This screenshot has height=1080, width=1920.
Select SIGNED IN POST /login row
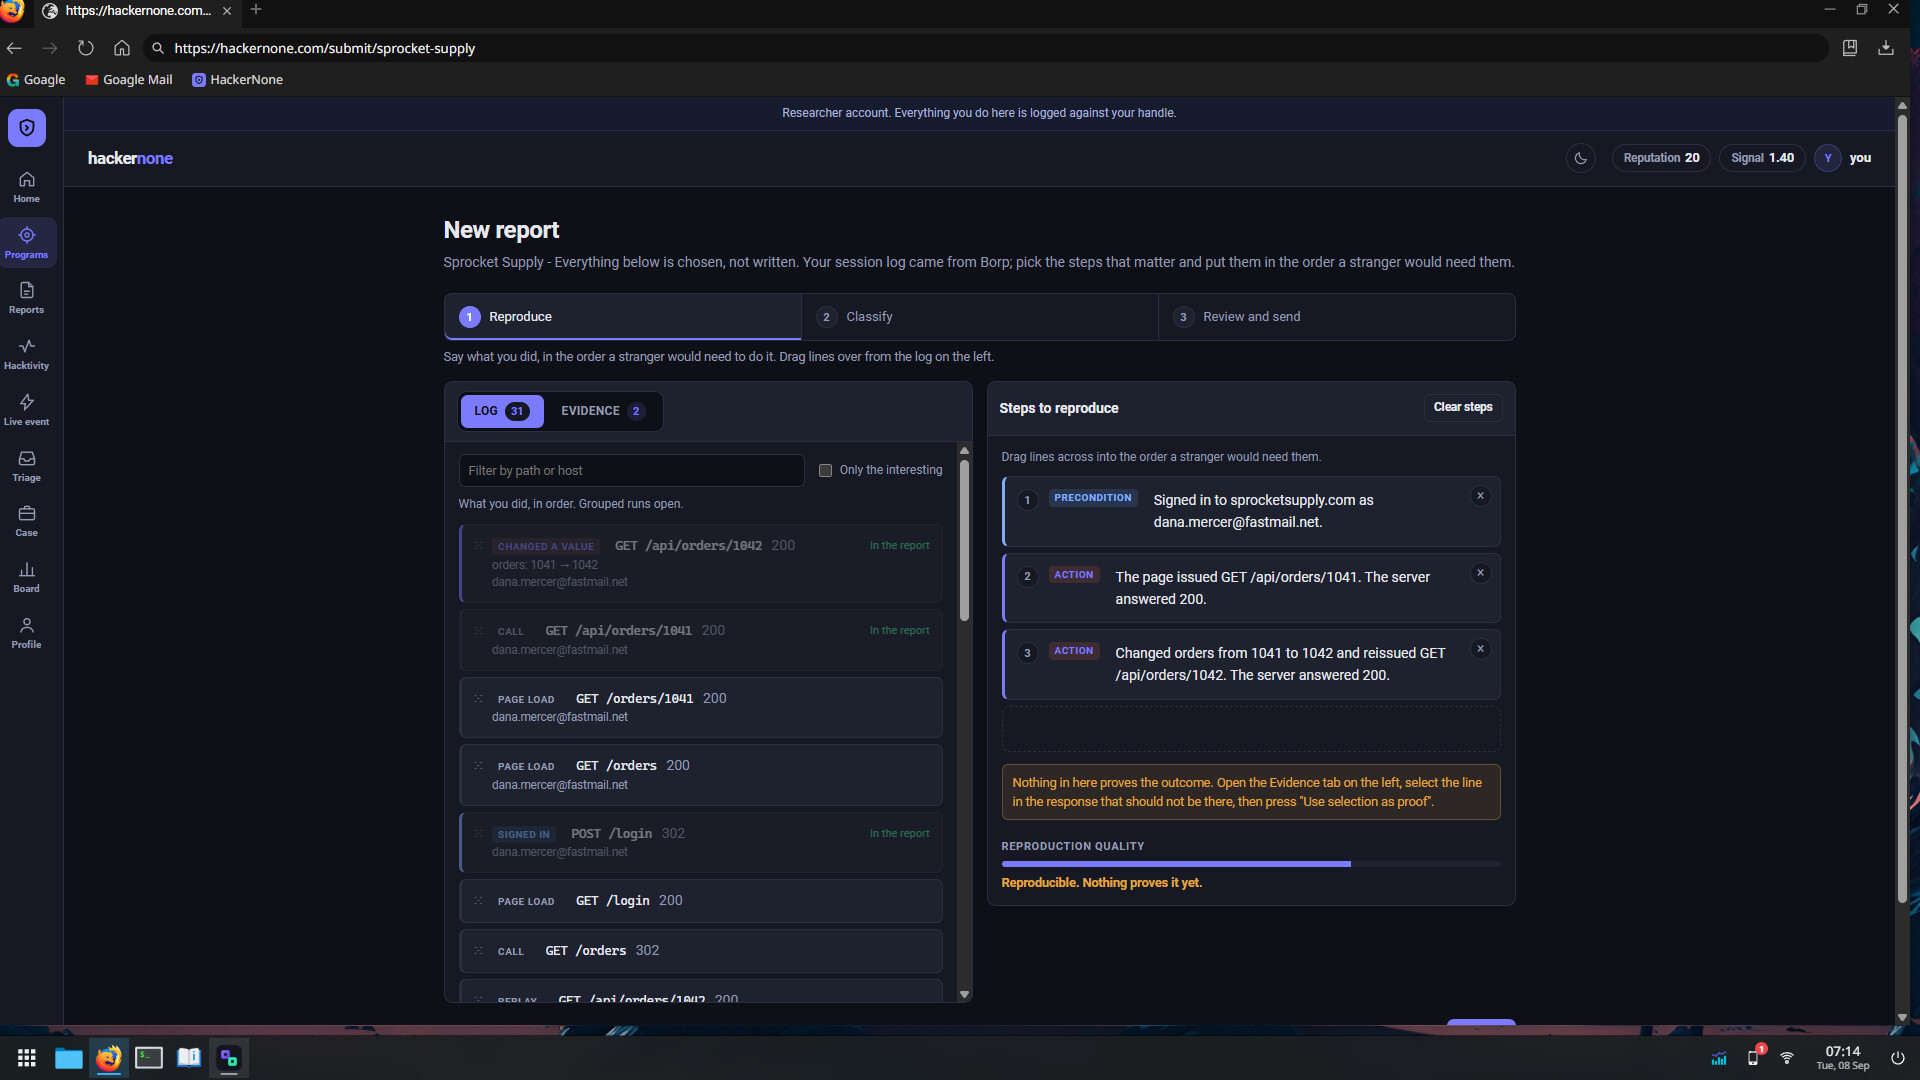(x=701, y=842)
